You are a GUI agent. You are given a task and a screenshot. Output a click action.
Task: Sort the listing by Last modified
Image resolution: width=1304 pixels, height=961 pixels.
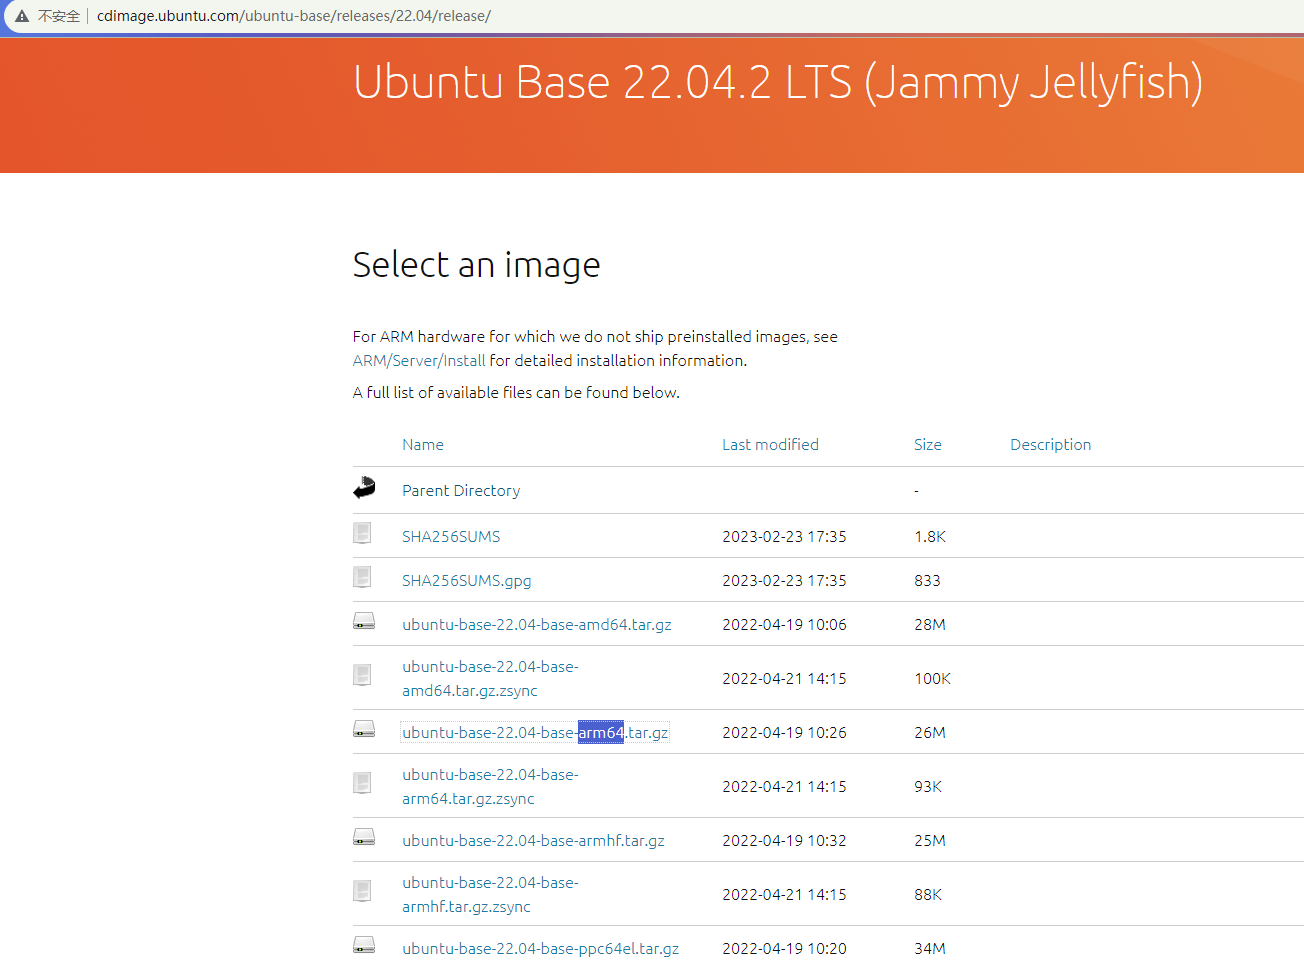pyautogui.click(x=770, y=445)
